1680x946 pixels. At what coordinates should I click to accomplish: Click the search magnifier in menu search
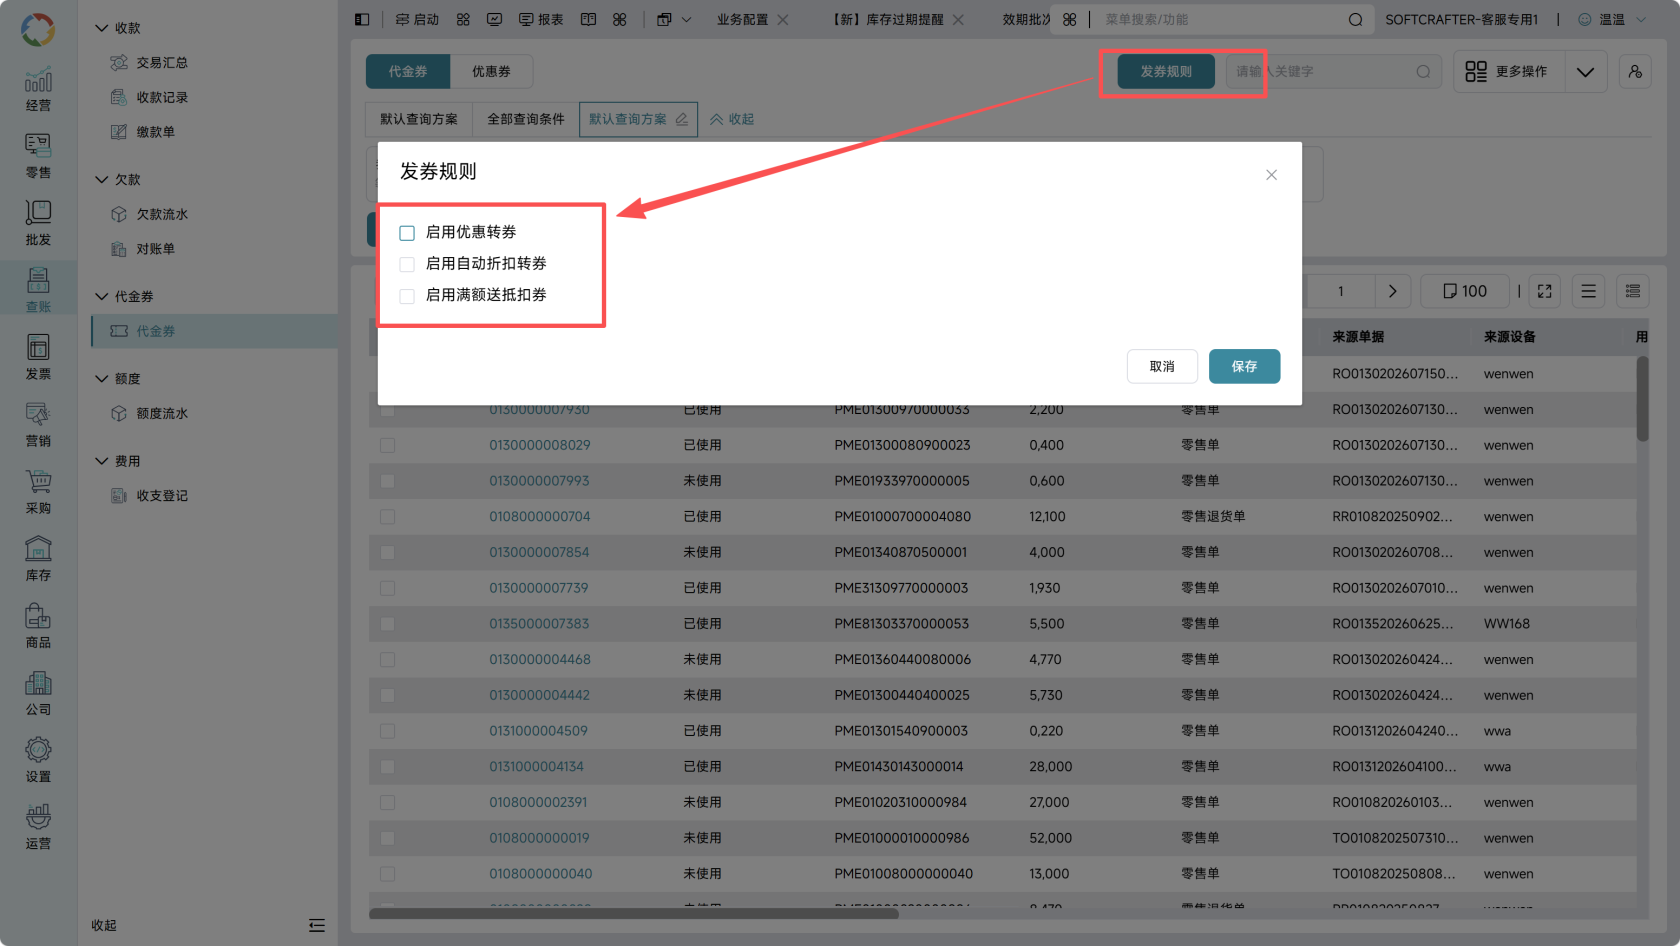point(1355,19)
